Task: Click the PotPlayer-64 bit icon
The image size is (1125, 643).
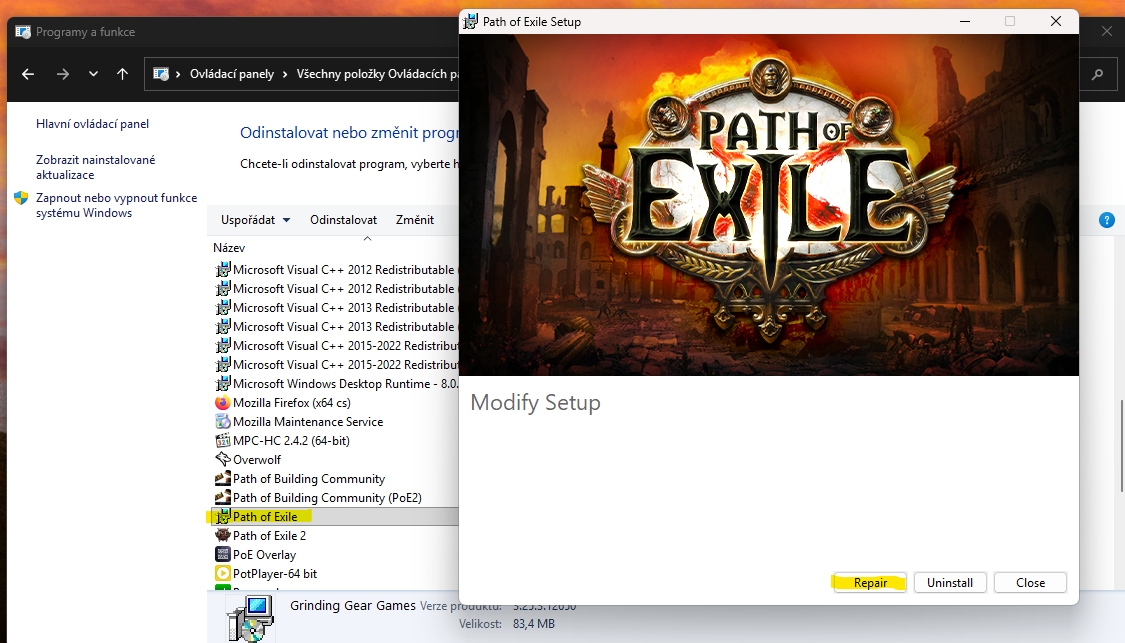Action: click(x=222, y=573)
